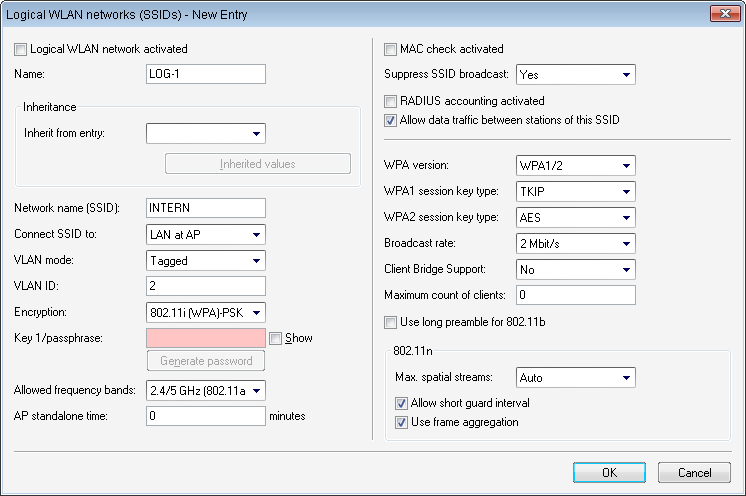Enable Logical WLAN network activated checkbox
Screen dimensions: 746x496
tap(22, 49)
